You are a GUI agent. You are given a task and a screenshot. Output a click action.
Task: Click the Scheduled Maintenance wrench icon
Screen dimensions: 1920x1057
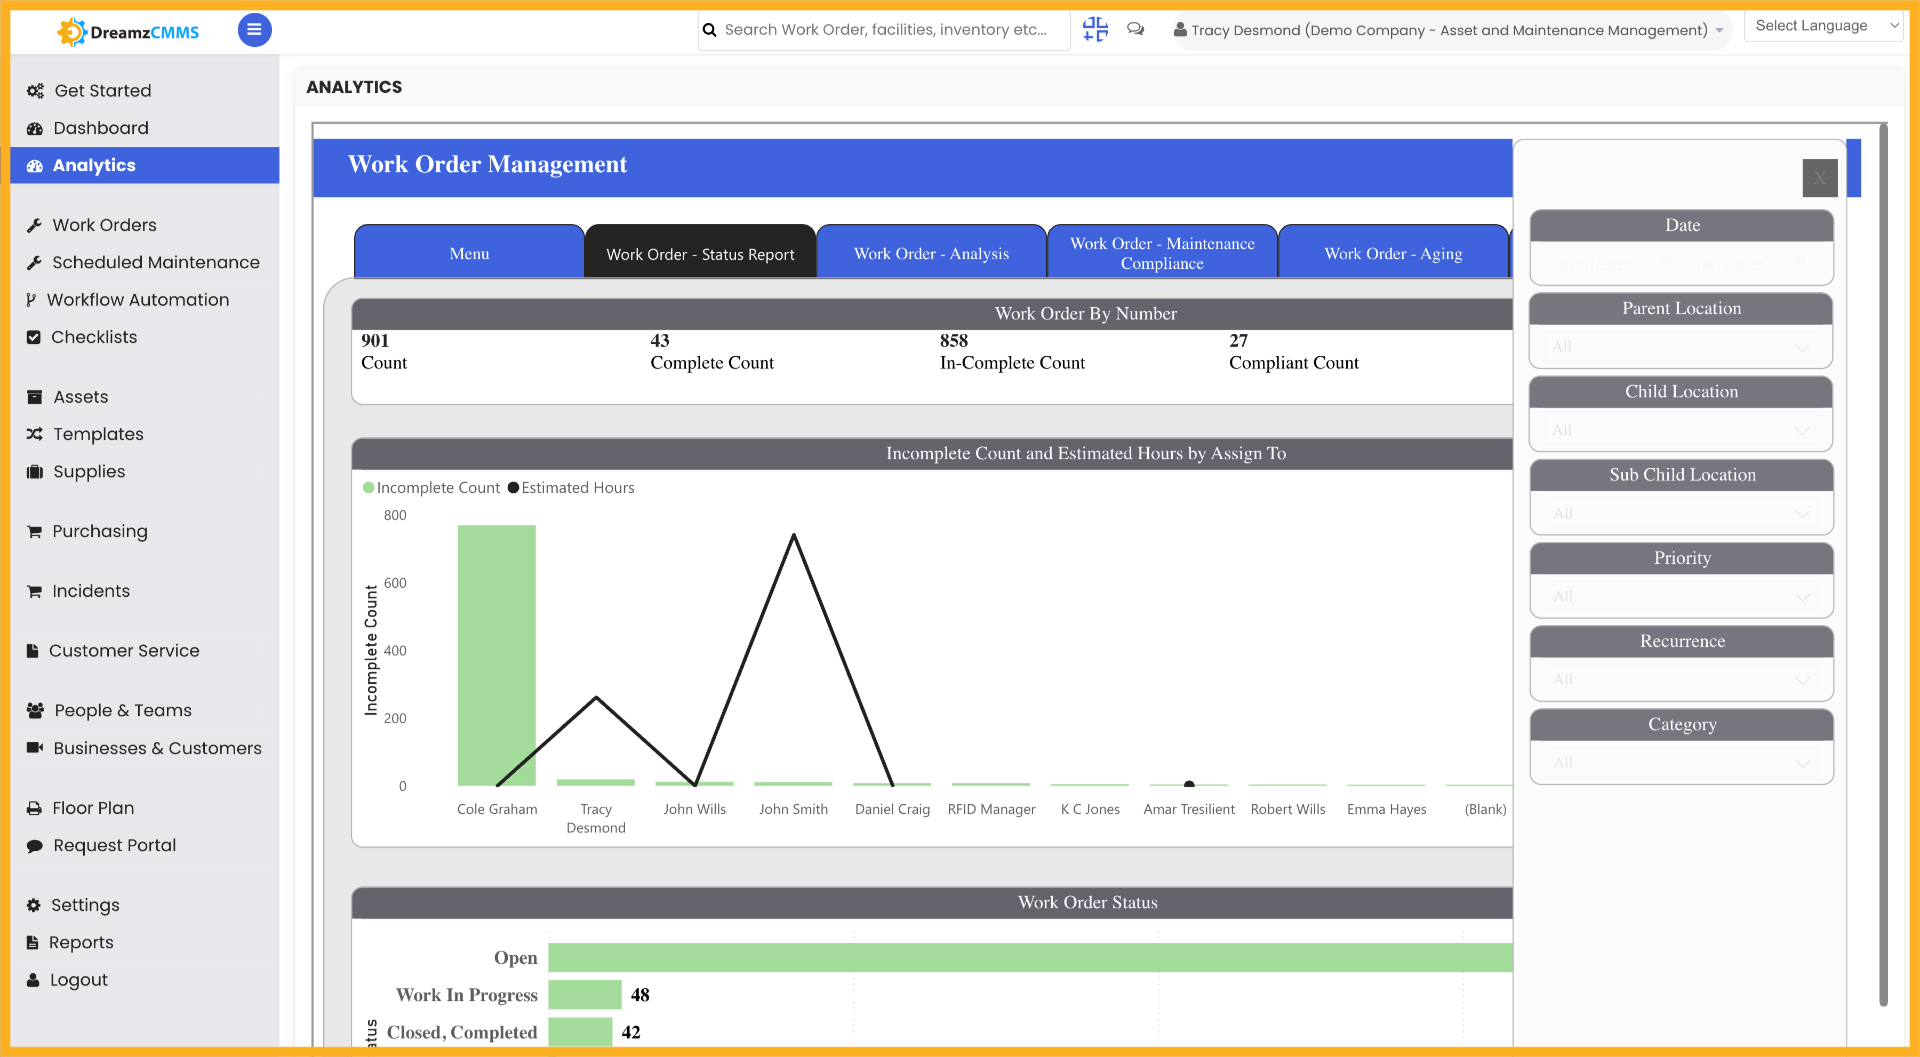34,262
